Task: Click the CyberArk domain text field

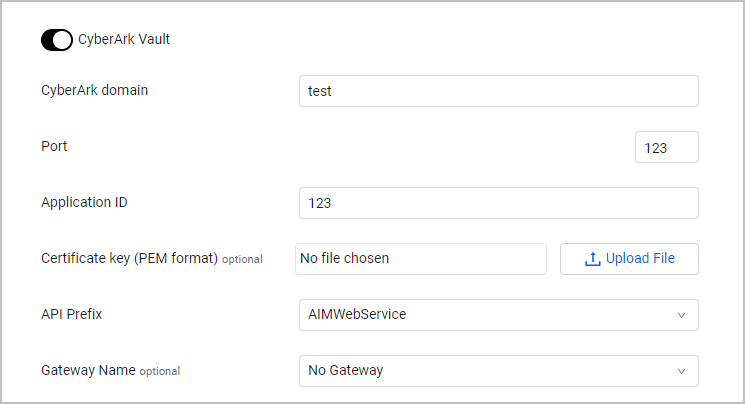Action: (498, 91)
